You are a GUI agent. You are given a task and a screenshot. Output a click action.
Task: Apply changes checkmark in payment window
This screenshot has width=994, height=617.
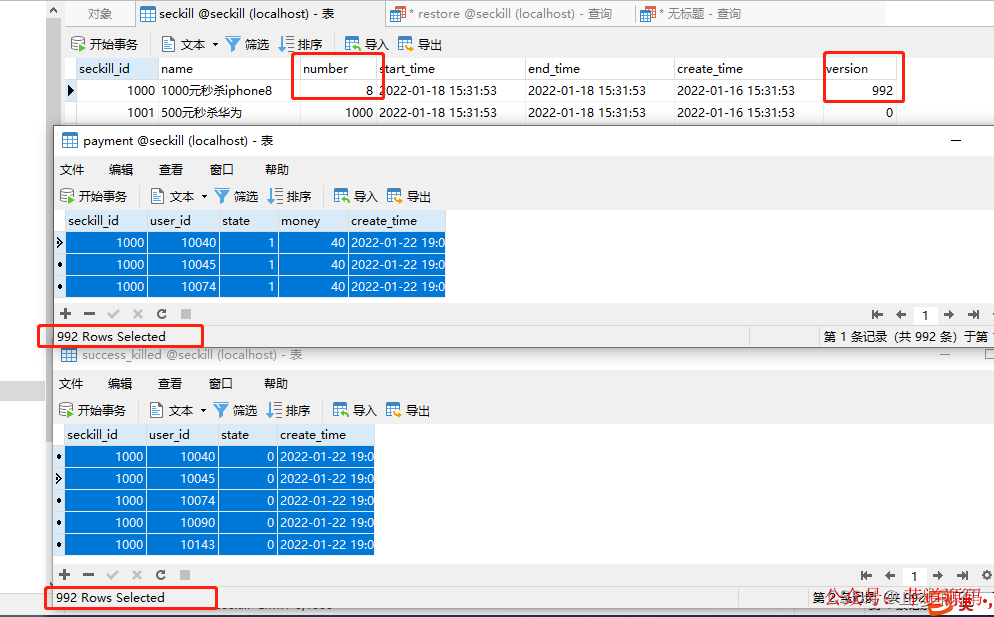pos(113,313)
